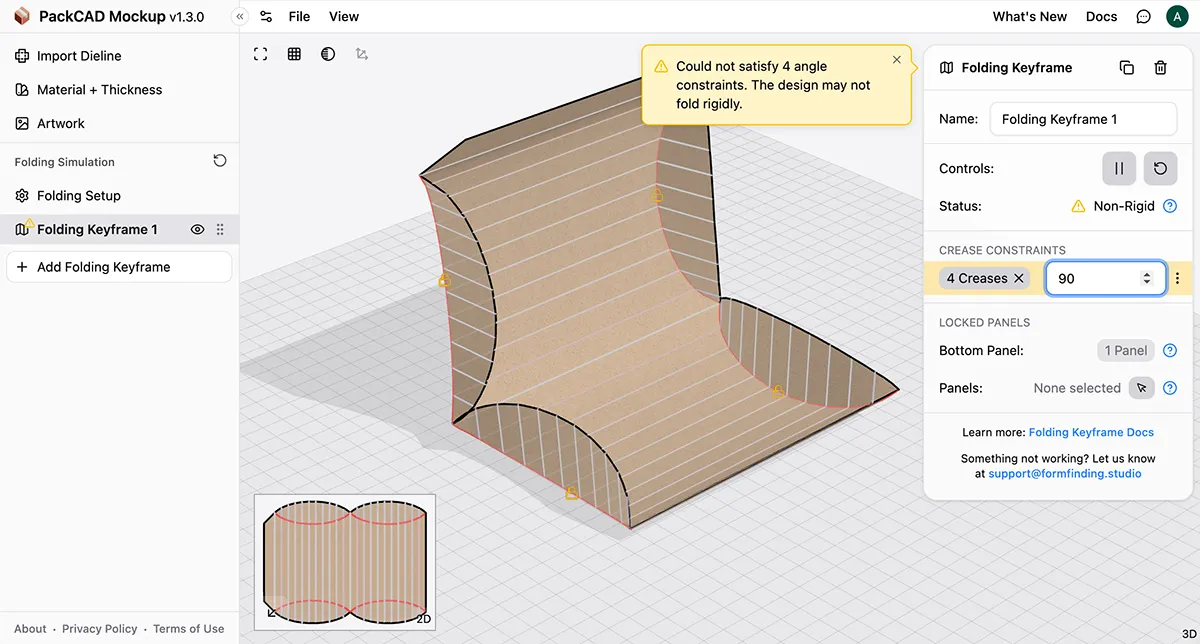The height and width of the screenshot is (644, 1200).
Task: Toggle the shading mode half-circle icon
Action: point(328,54)
